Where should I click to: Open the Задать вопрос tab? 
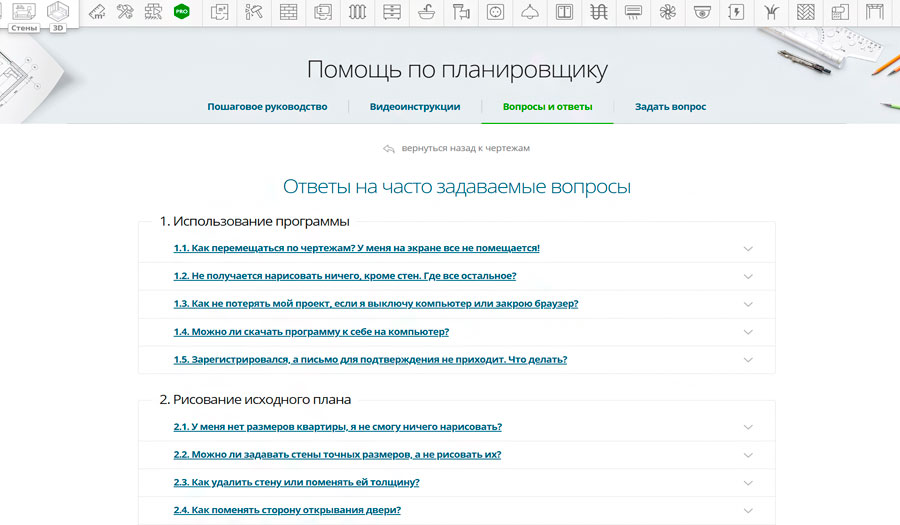(670, 107)
